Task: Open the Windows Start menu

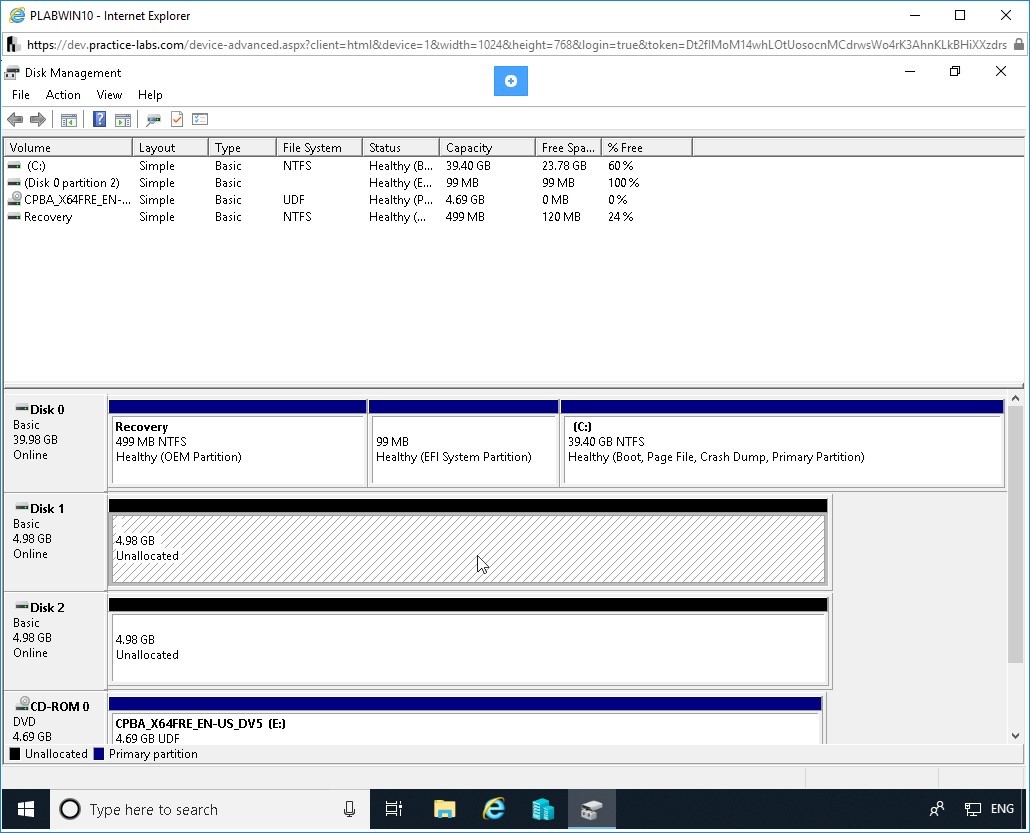Action: [26, 809]
